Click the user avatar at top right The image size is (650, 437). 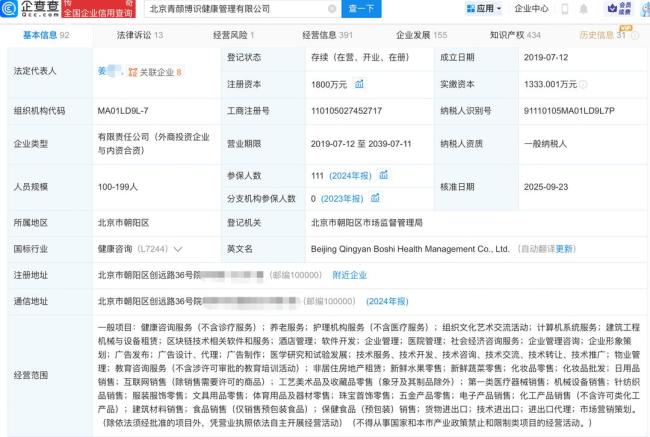coord(646,9)
